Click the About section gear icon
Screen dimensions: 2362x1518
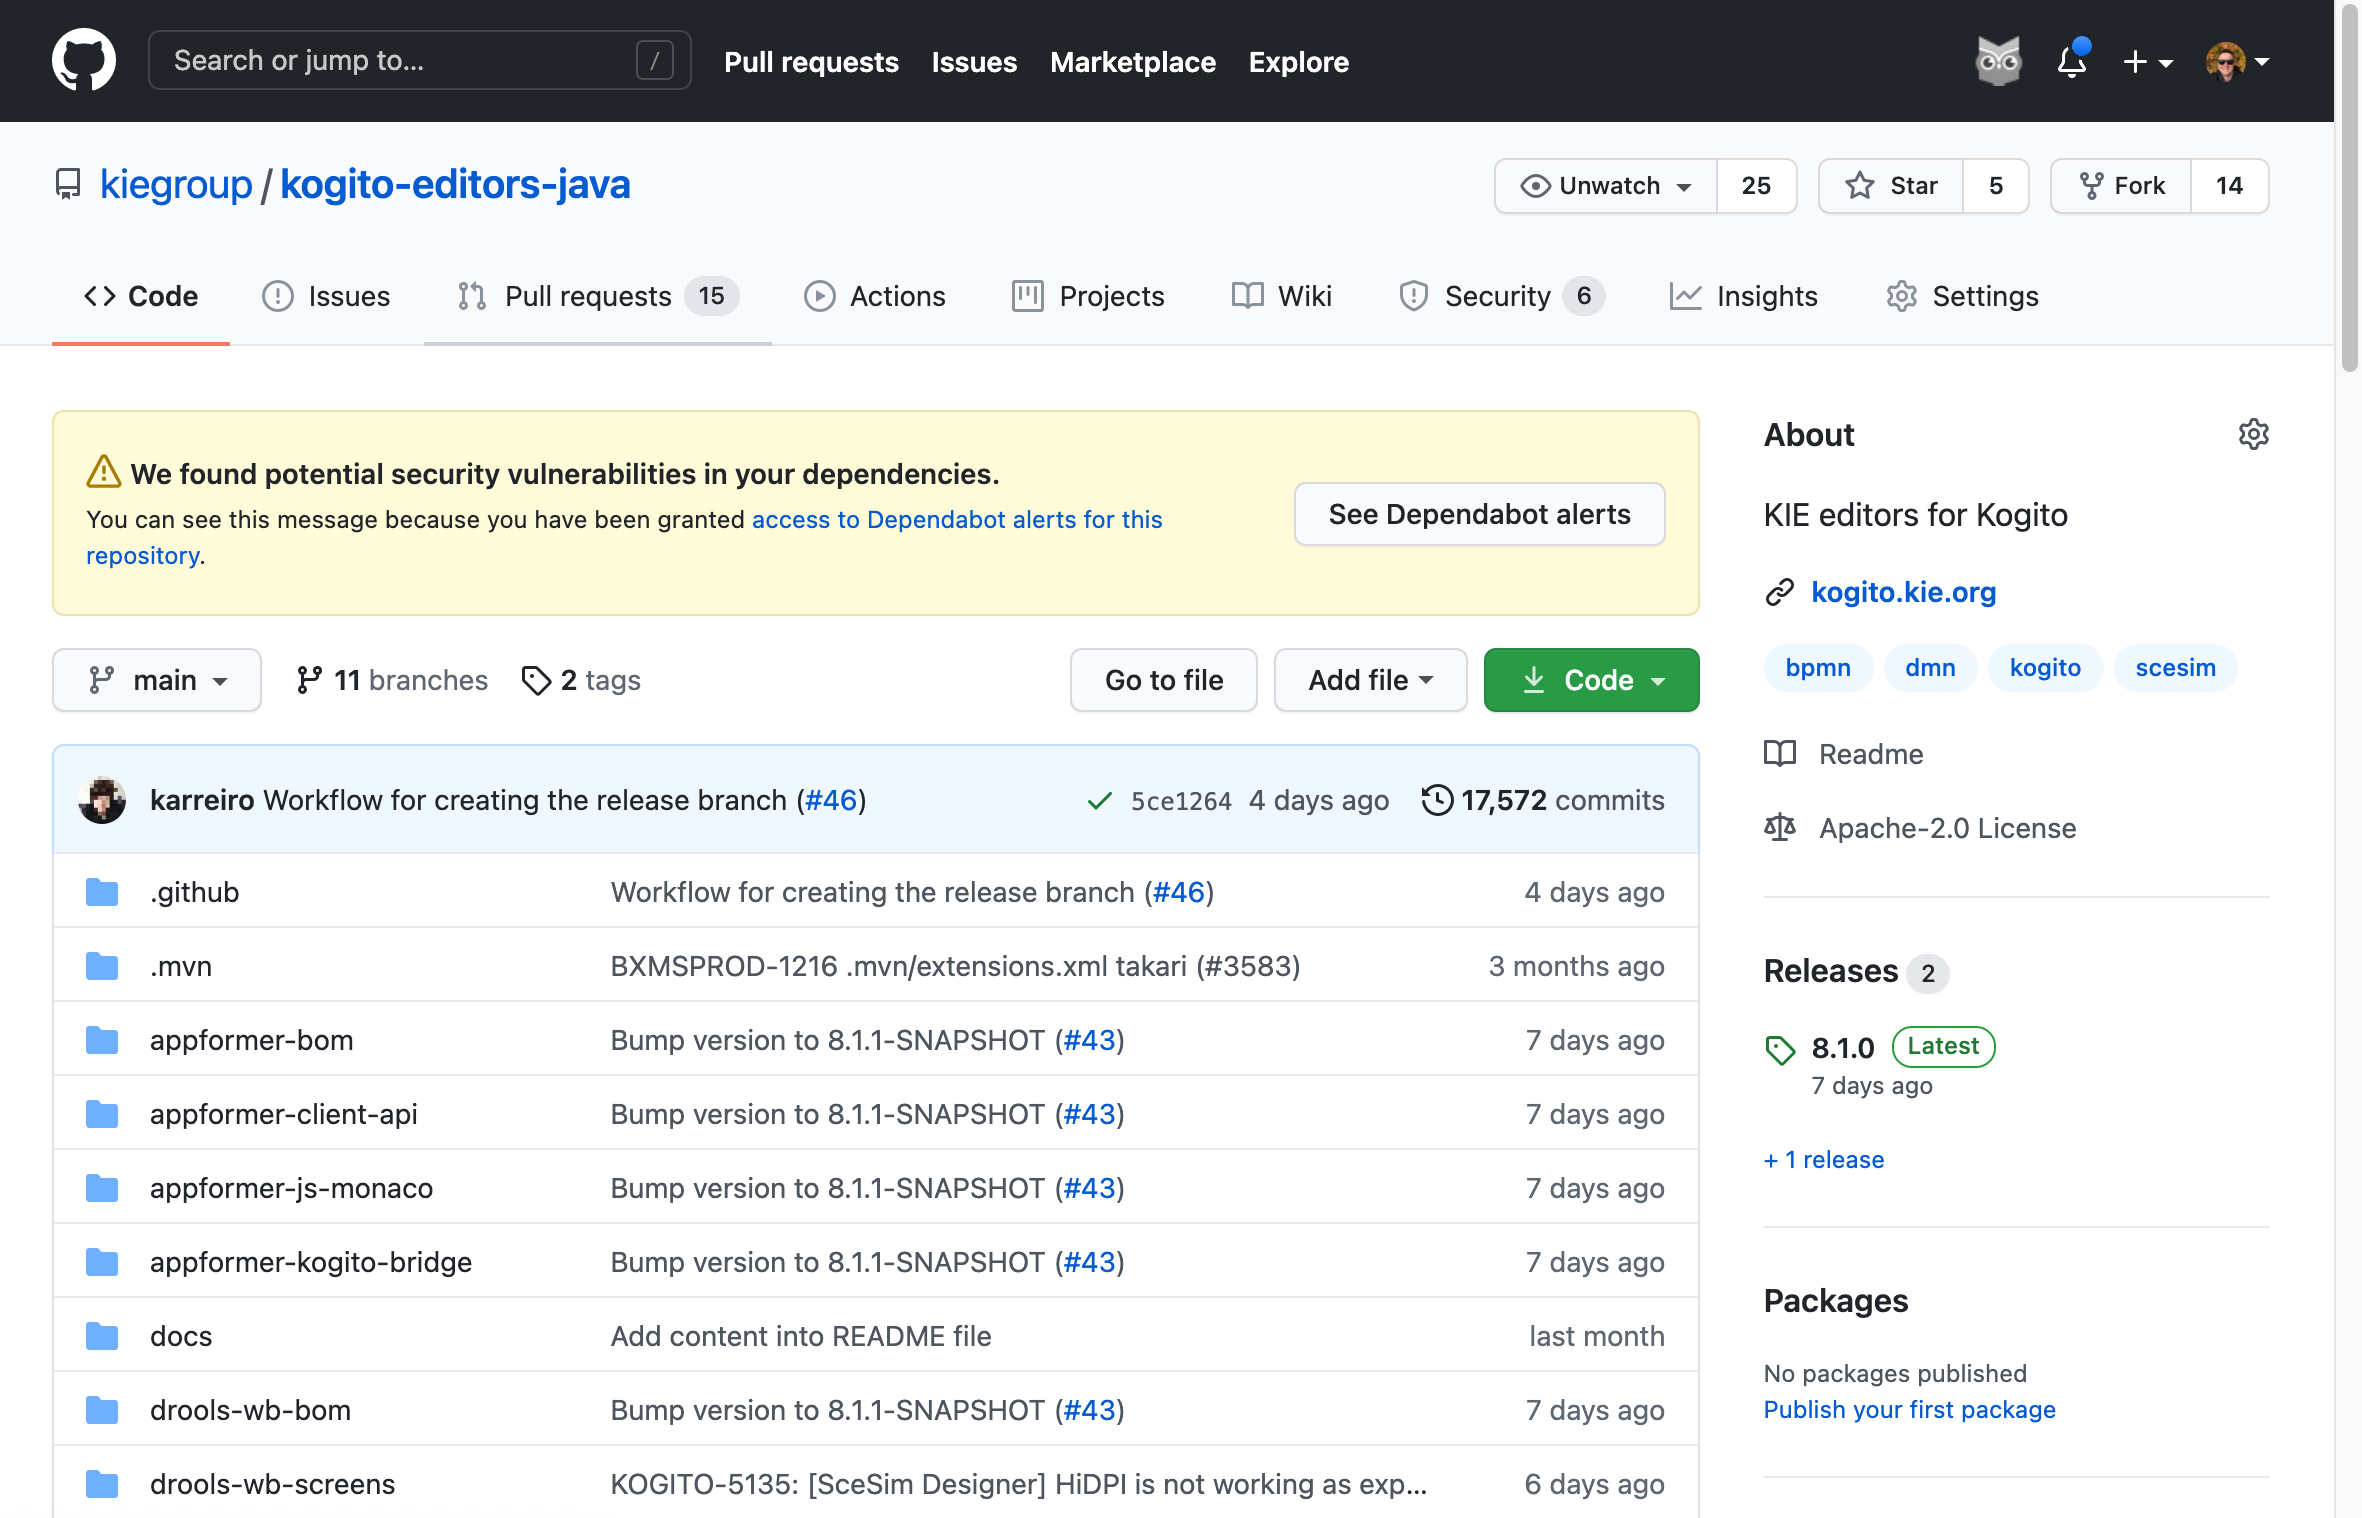coord(2253,434)
